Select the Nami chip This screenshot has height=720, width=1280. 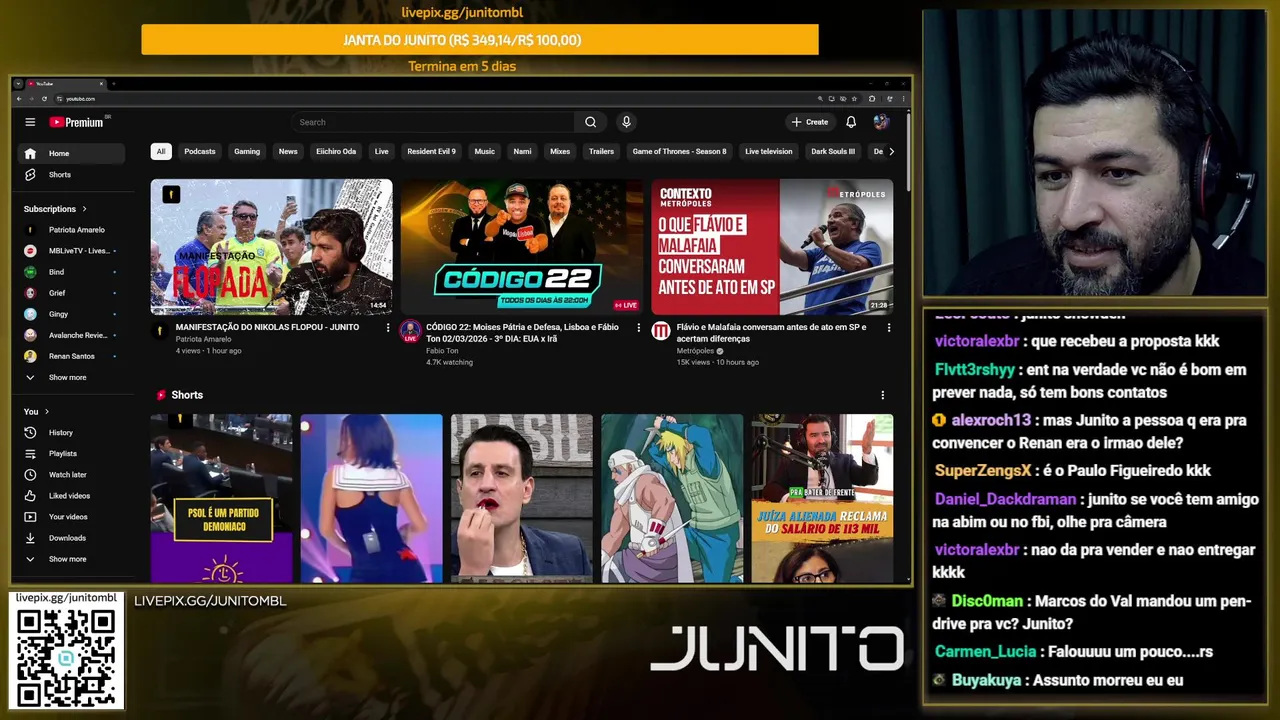522,151
